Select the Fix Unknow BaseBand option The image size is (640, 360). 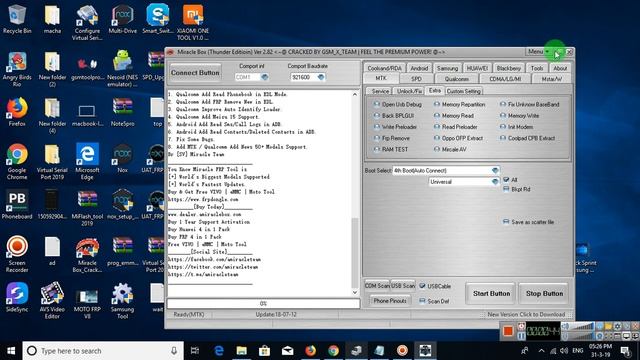[529, 104]
